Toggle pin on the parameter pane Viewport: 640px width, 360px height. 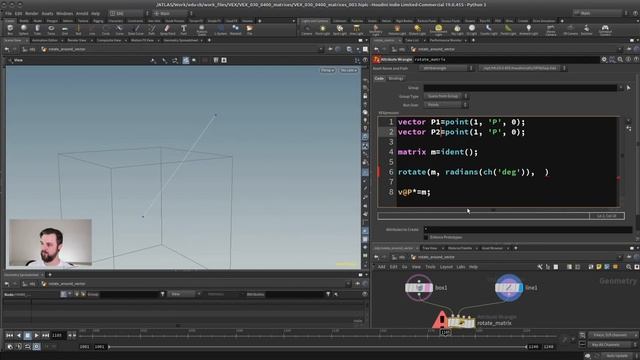point(630,49)
